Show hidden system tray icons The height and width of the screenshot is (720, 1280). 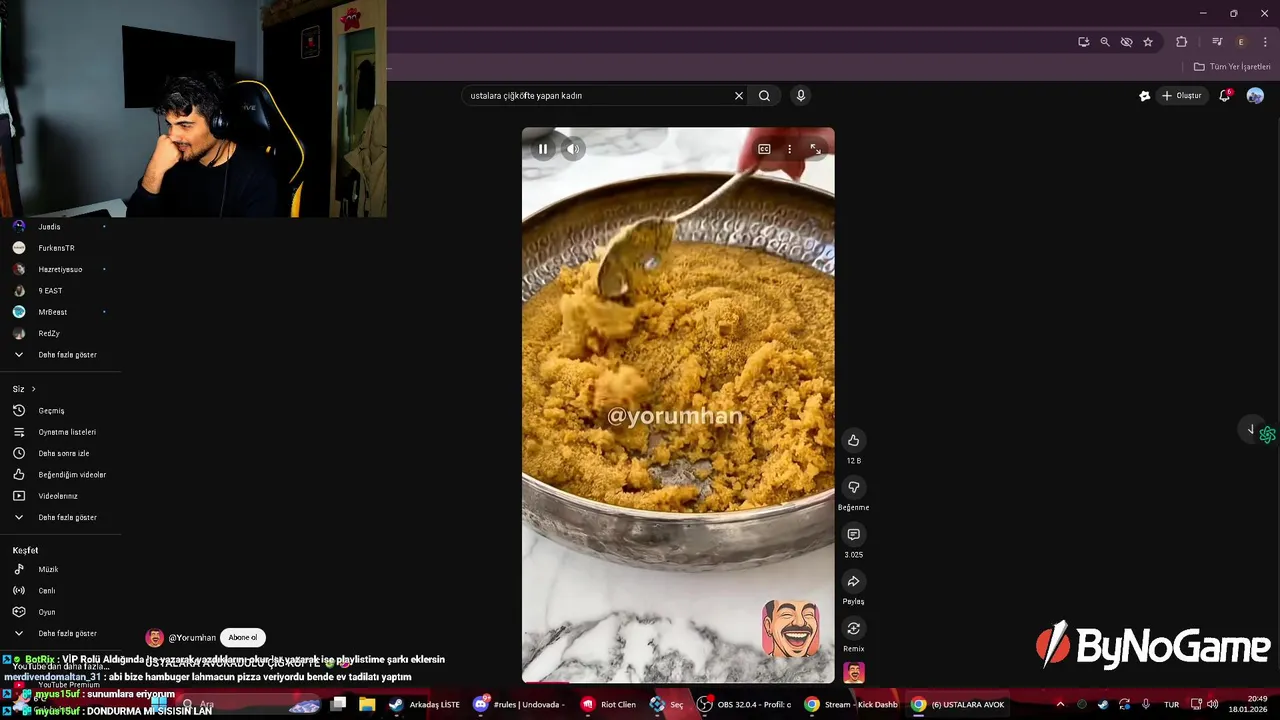[x=1060, y=705]
